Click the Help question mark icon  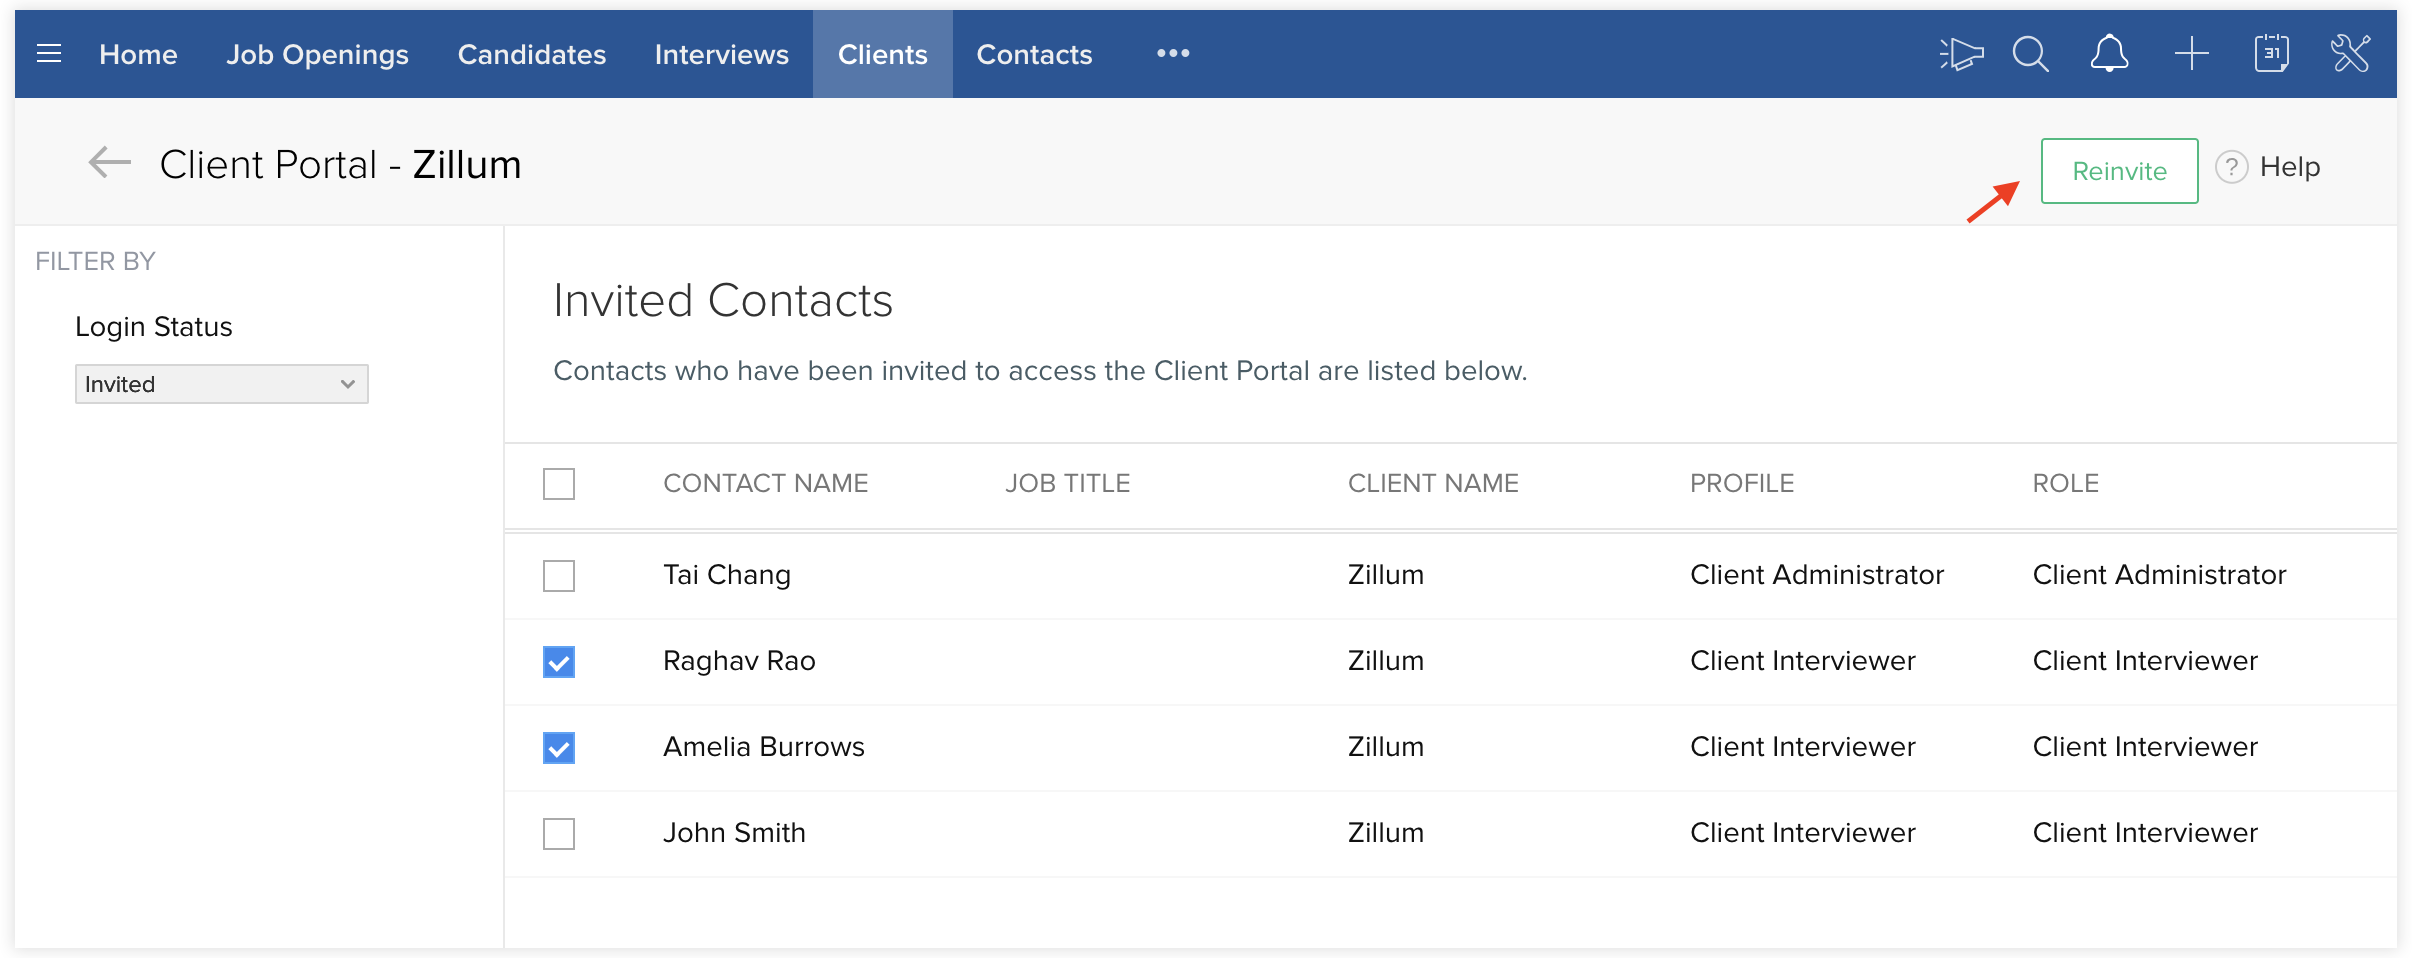[2232, 167]
